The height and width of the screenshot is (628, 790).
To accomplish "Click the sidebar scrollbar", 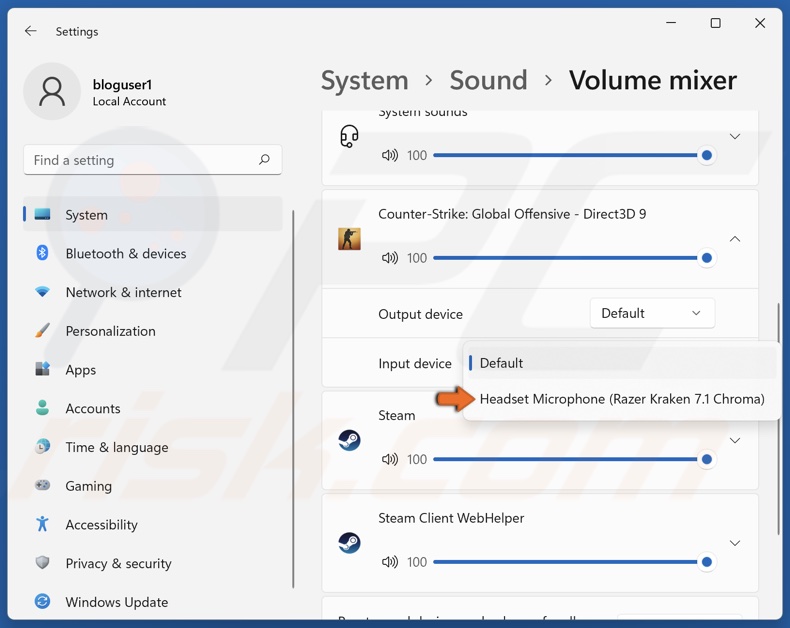I will [x=293, y=399].
